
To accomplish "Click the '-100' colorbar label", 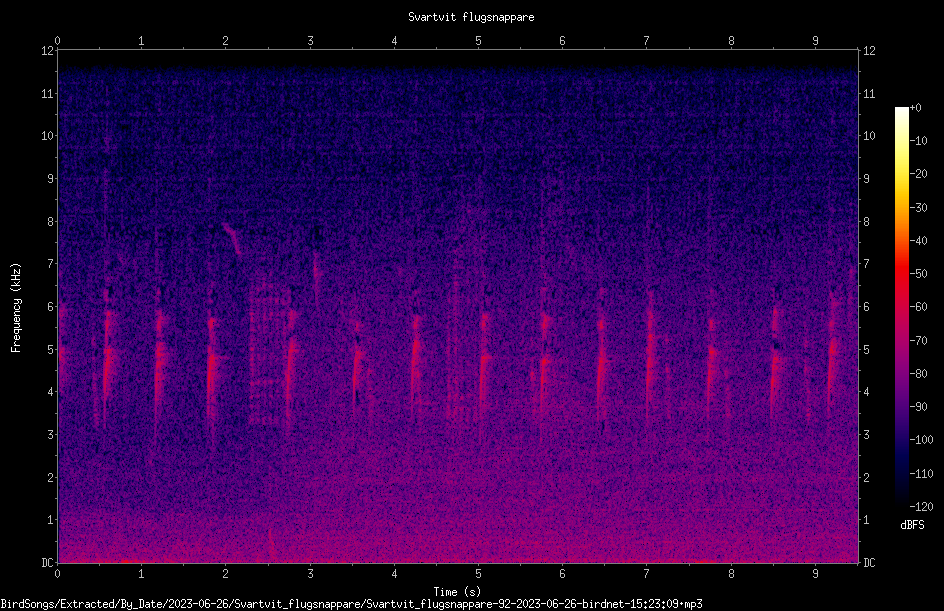I will (x=921, y=440).
